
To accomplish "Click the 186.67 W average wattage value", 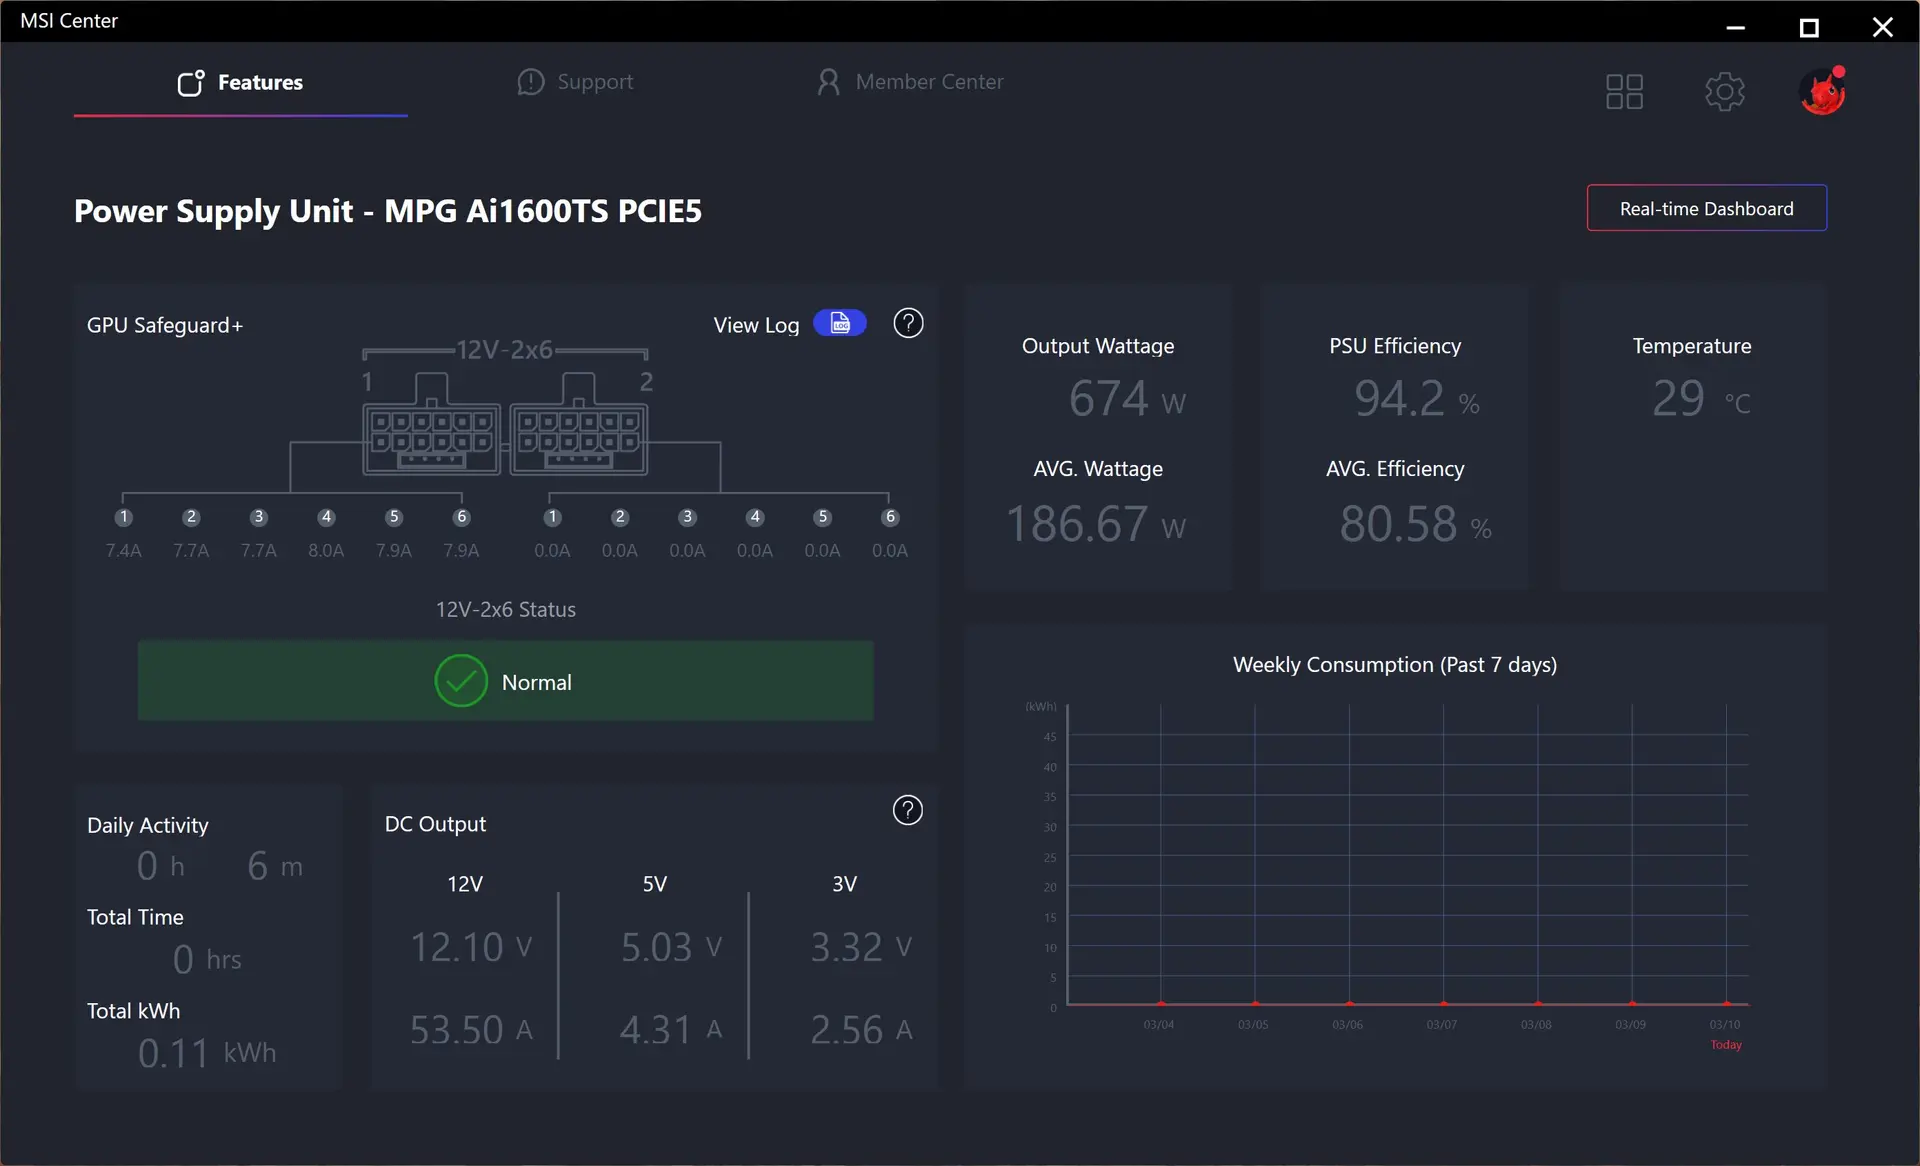I will (x=1096, y=524).
